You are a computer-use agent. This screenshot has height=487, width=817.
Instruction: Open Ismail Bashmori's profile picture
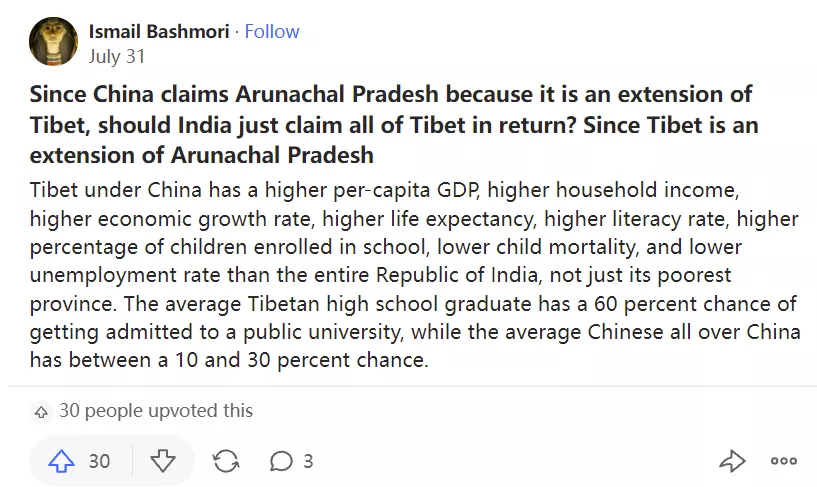[x=54, y=42]
